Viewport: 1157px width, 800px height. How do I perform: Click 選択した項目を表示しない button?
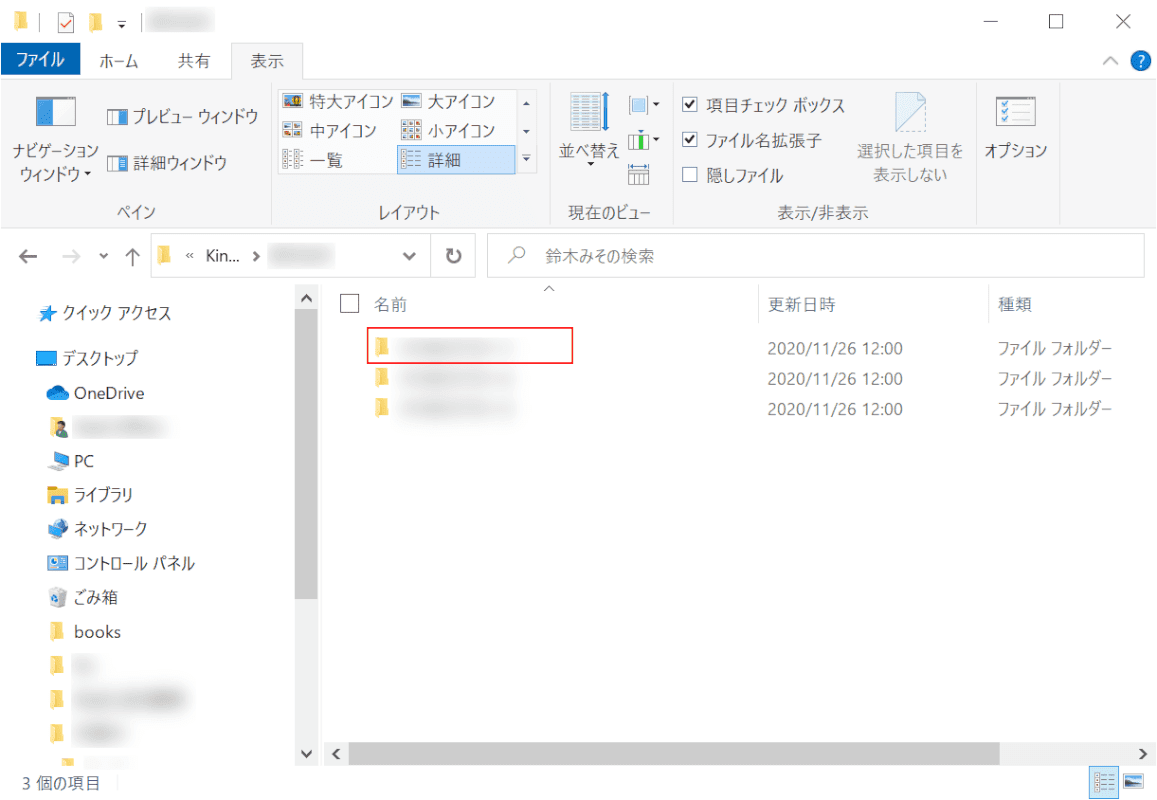click(910, 137)
